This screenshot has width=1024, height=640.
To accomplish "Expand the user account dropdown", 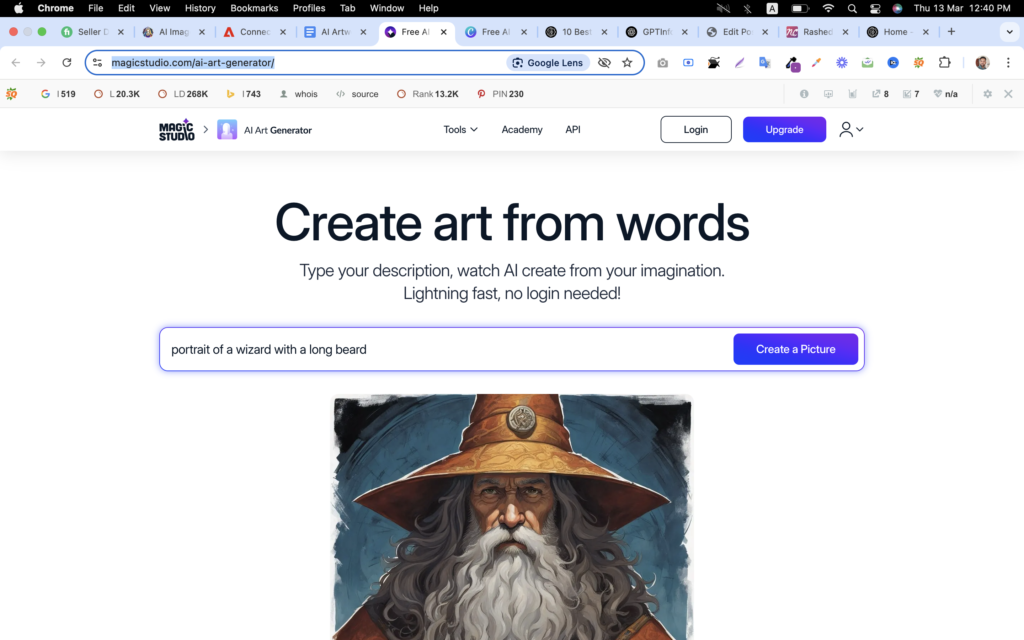I will [x=851, y=129].
